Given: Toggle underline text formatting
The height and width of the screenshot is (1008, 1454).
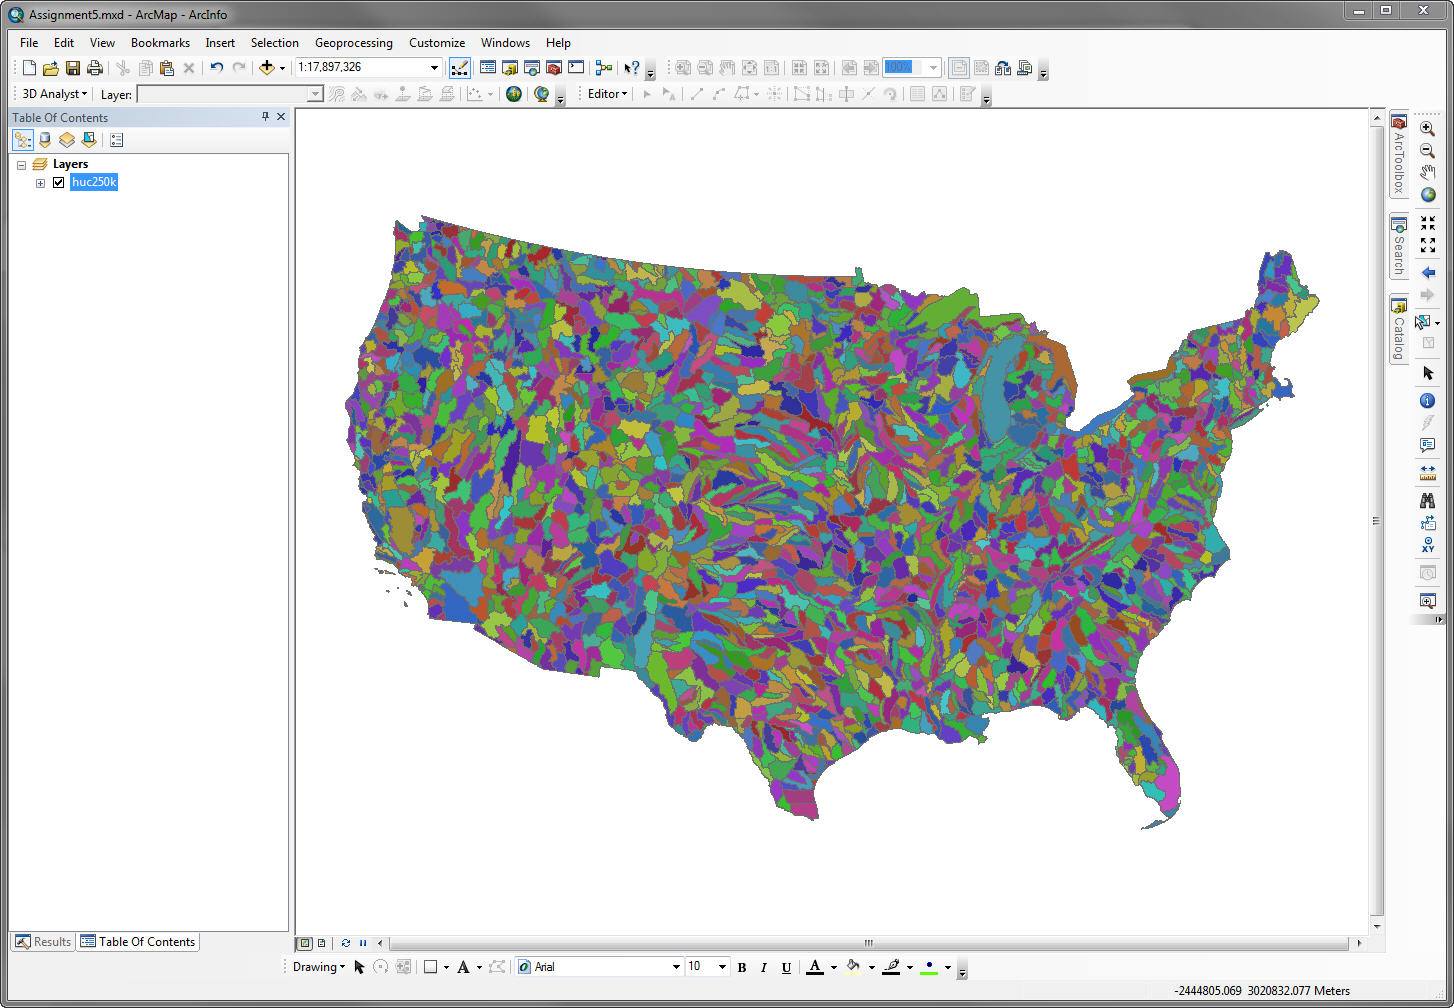Looking at the screenshot, I should [x=786, y=967].
